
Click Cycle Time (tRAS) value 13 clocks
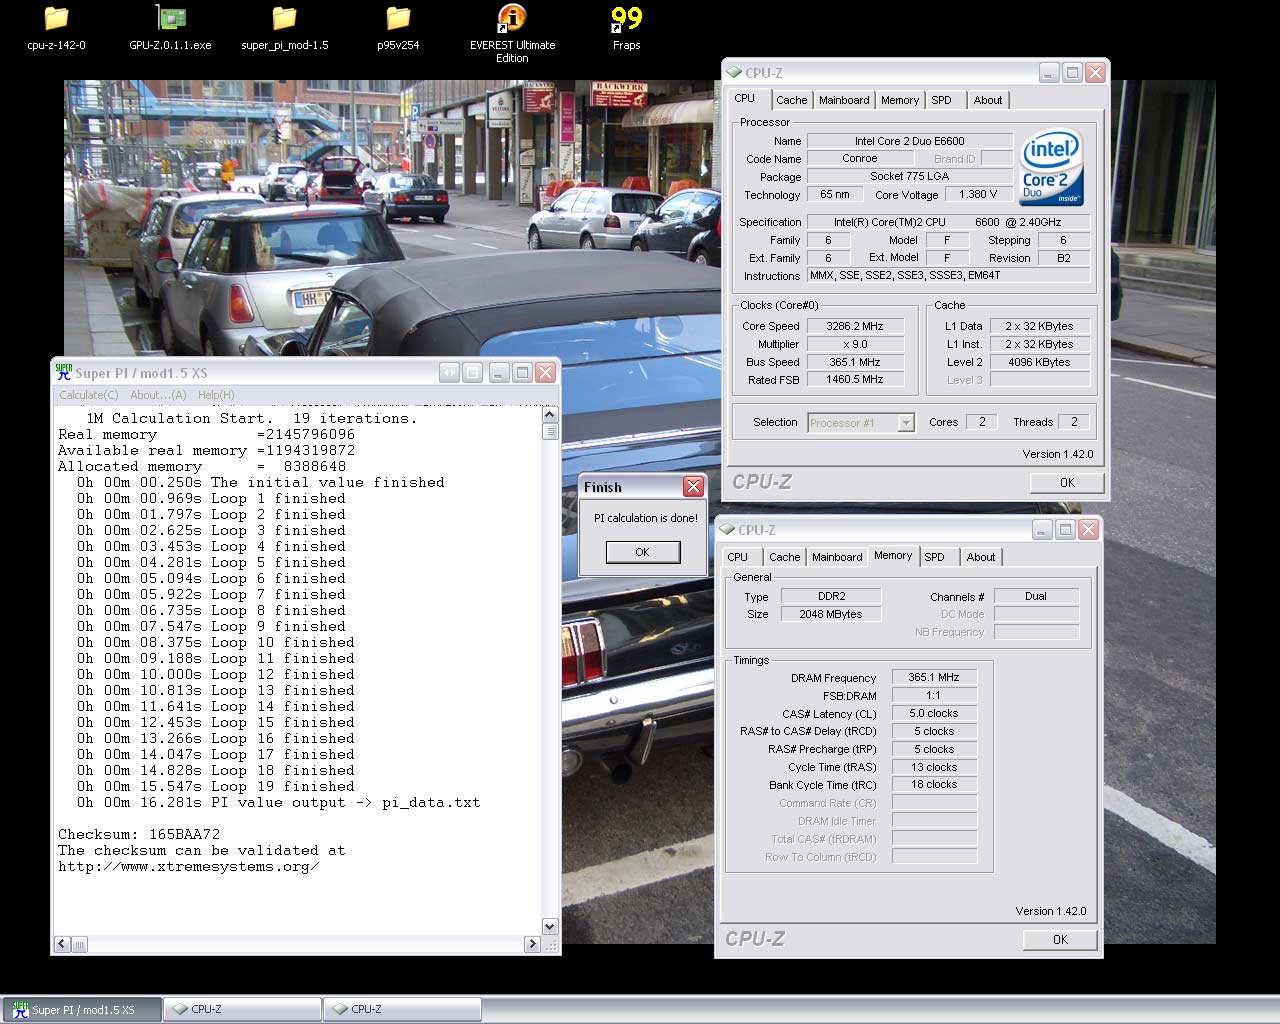click(934, 767)
